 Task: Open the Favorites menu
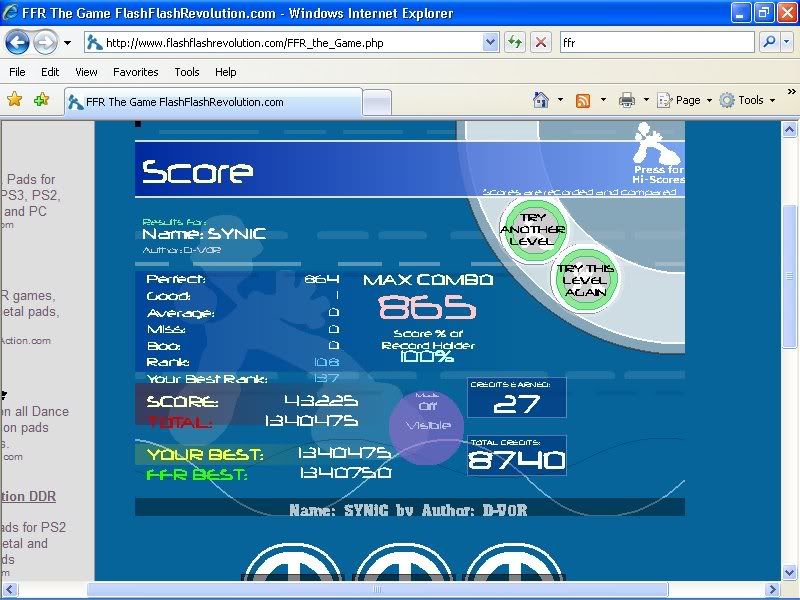(135, 72)
